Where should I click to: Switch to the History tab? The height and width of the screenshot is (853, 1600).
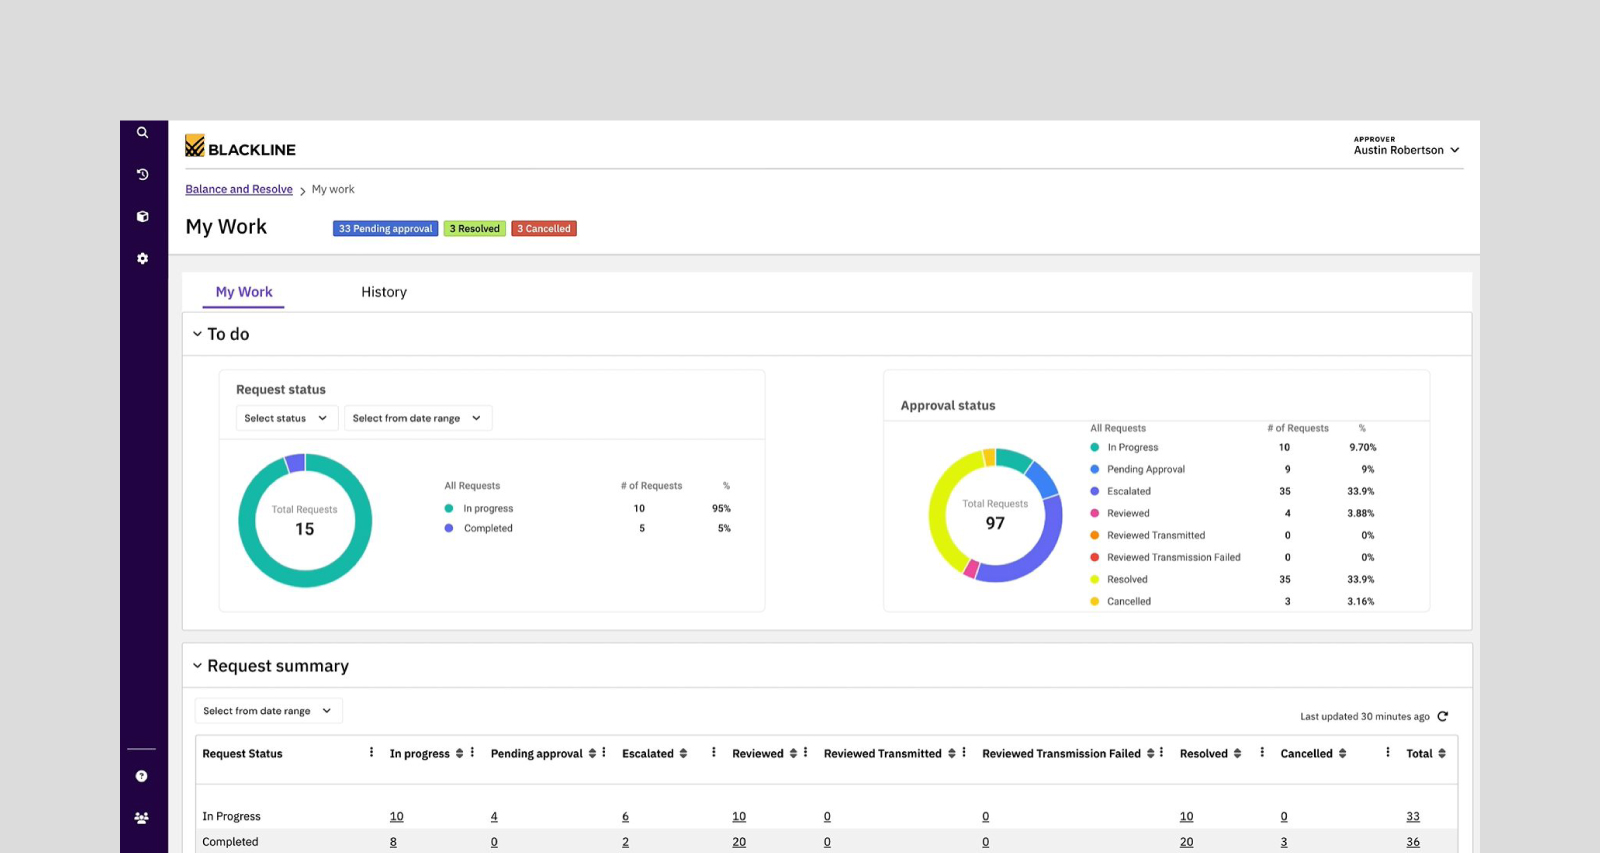tap(384, 292)
